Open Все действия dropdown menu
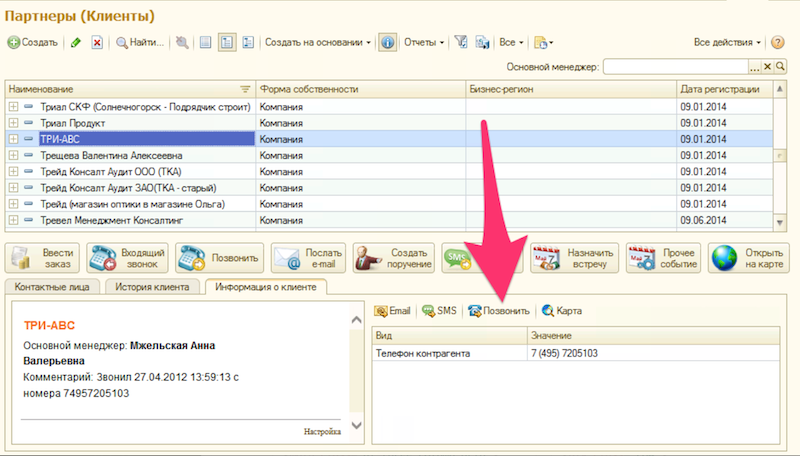 727,43
